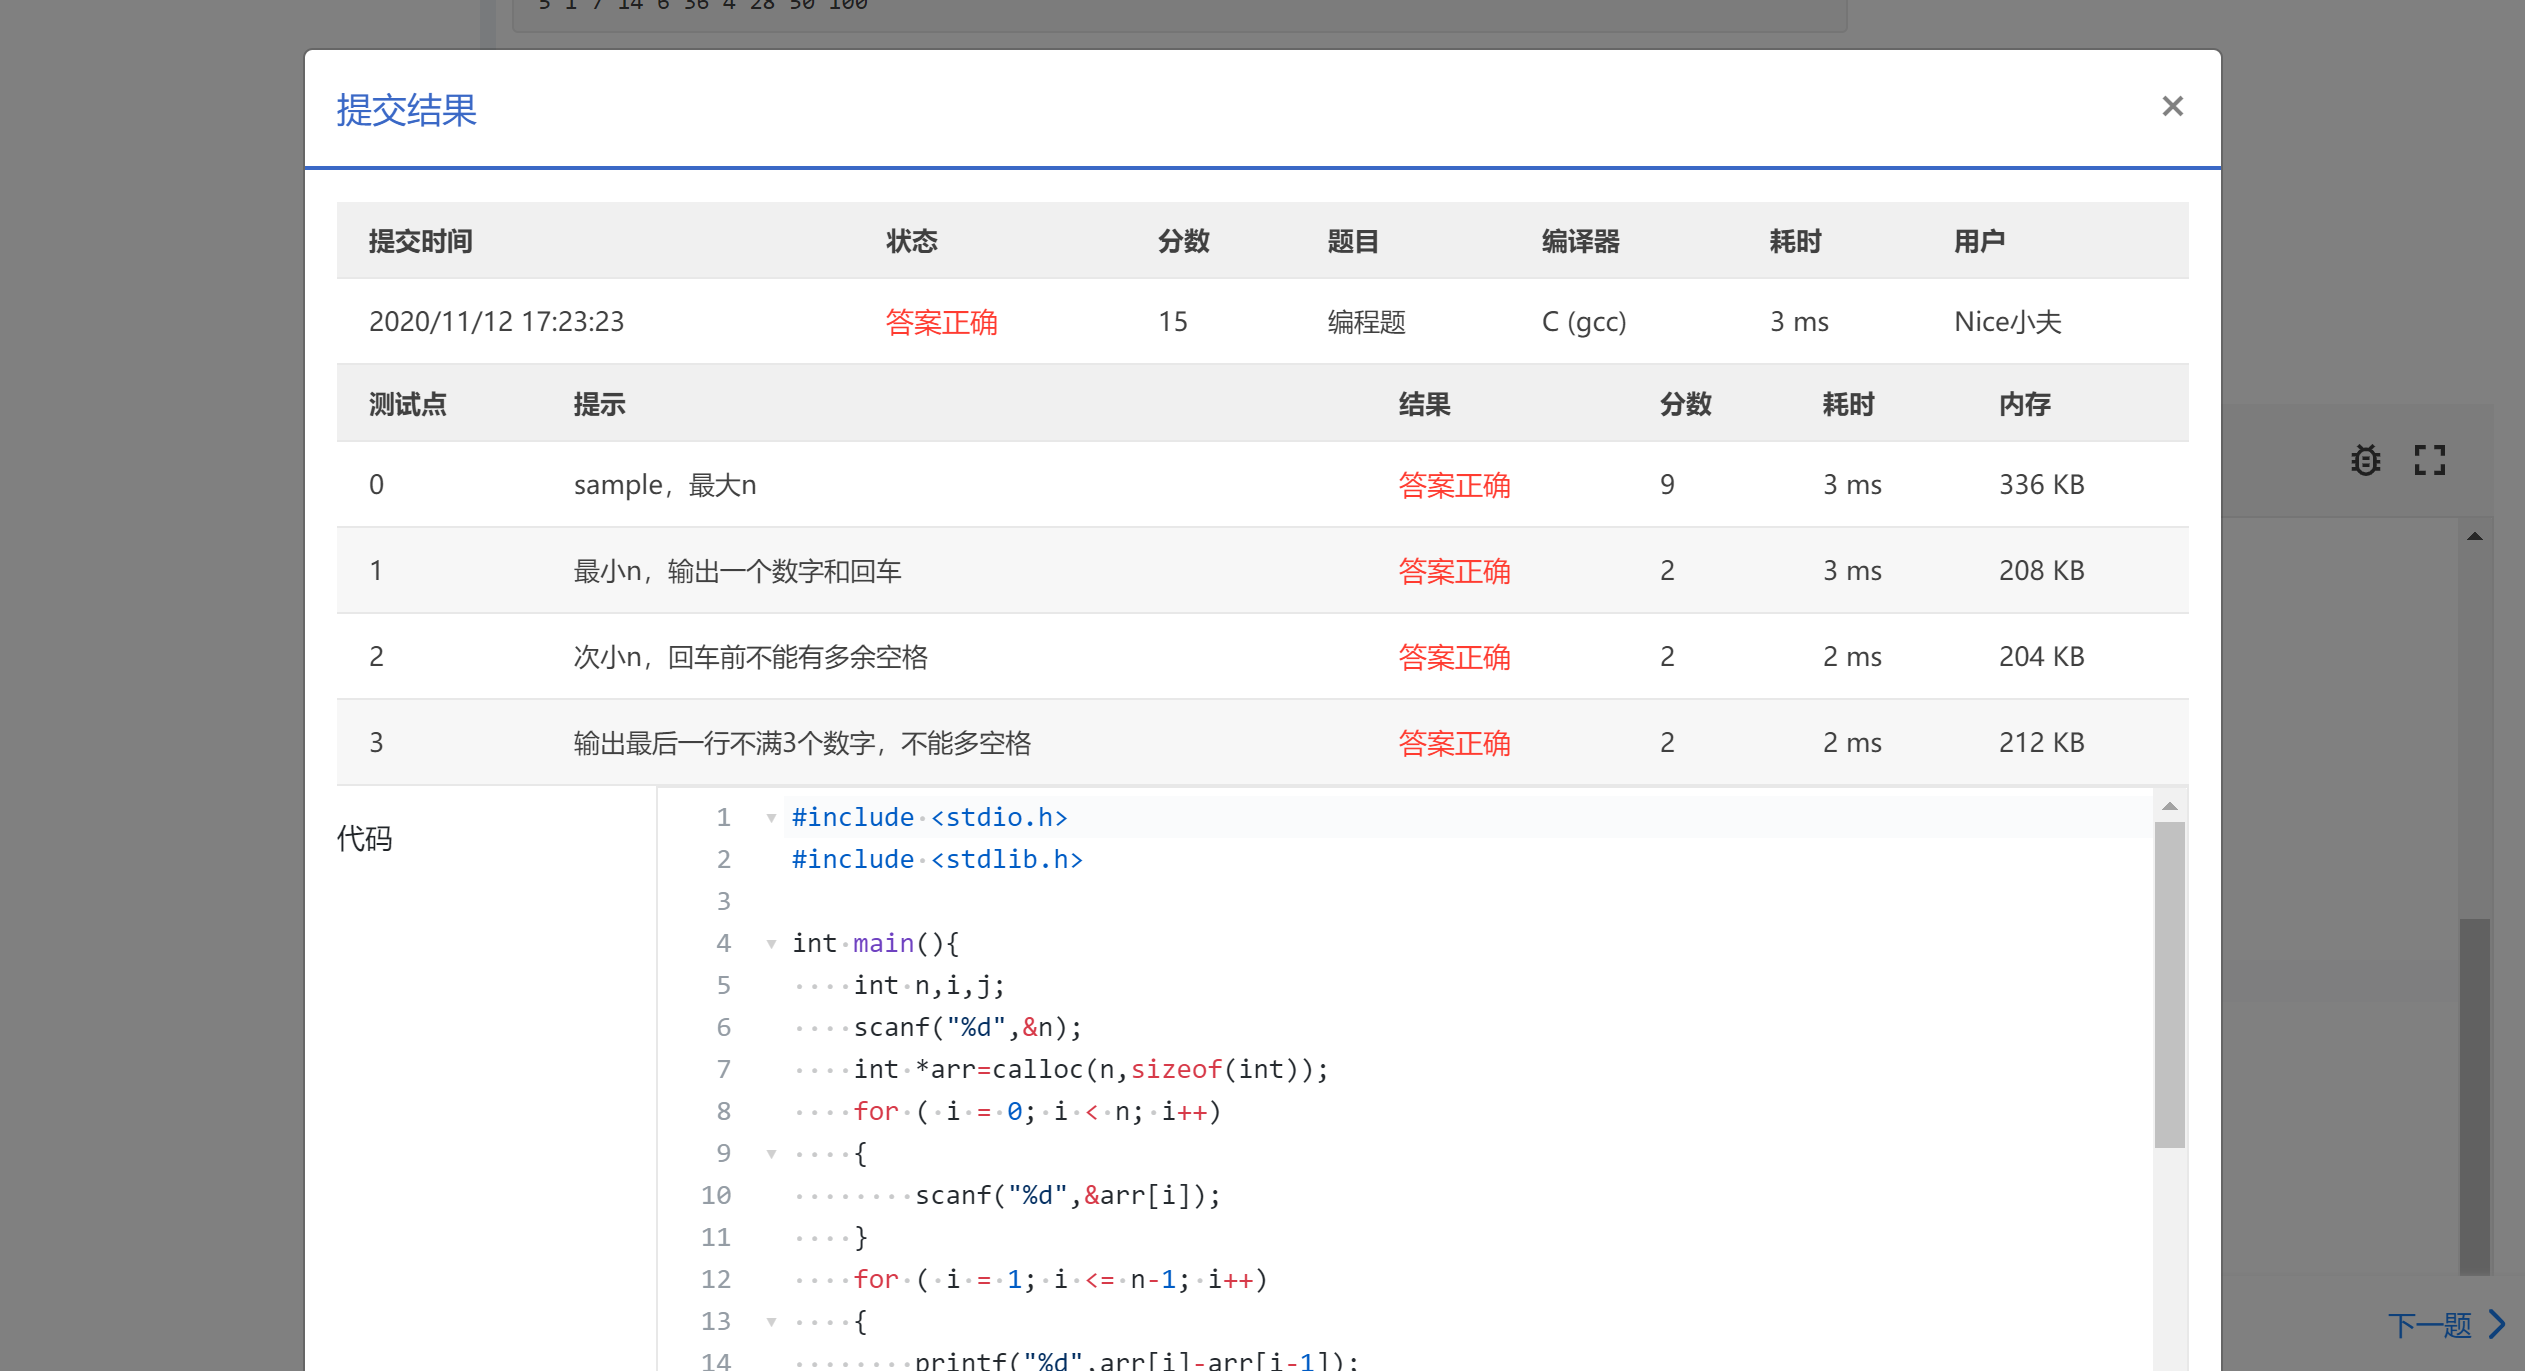Open the 下一题 next problem link
The width and height of the screenshot is (2525, 1371).
click(2429, 1325)
